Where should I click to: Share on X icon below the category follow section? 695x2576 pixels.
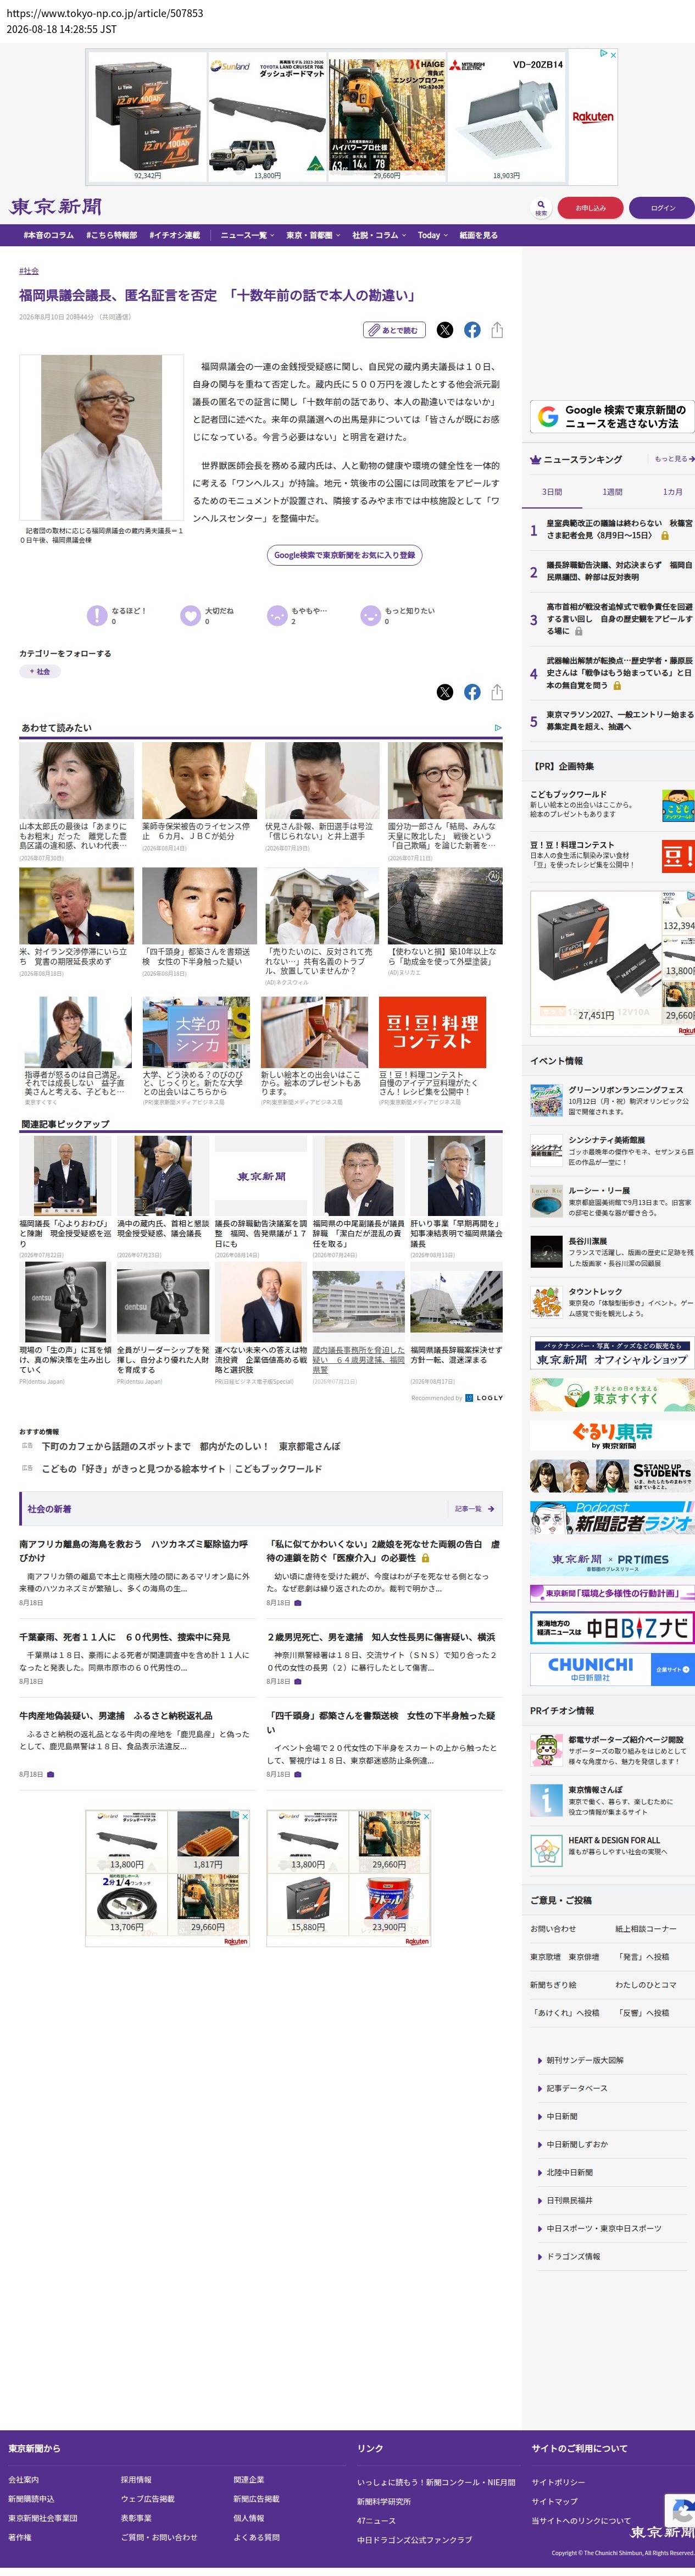pyautogui.click(x=445, y=692)
